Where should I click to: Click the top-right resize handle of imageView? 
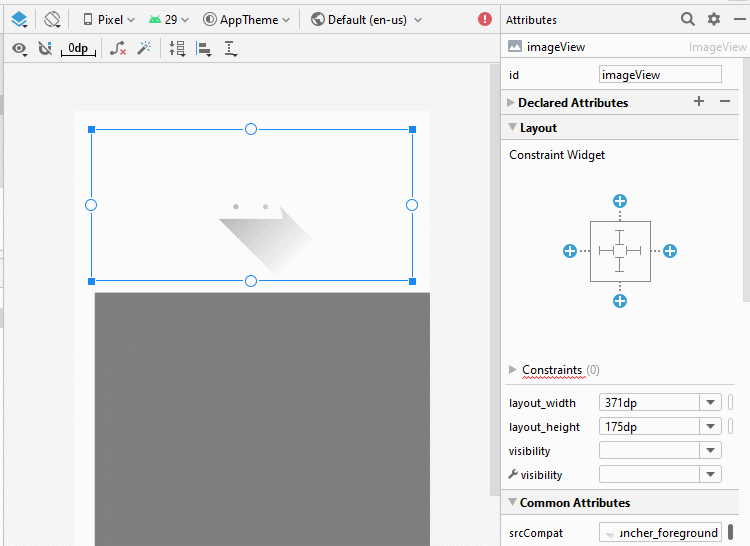(x=412, y=130)
